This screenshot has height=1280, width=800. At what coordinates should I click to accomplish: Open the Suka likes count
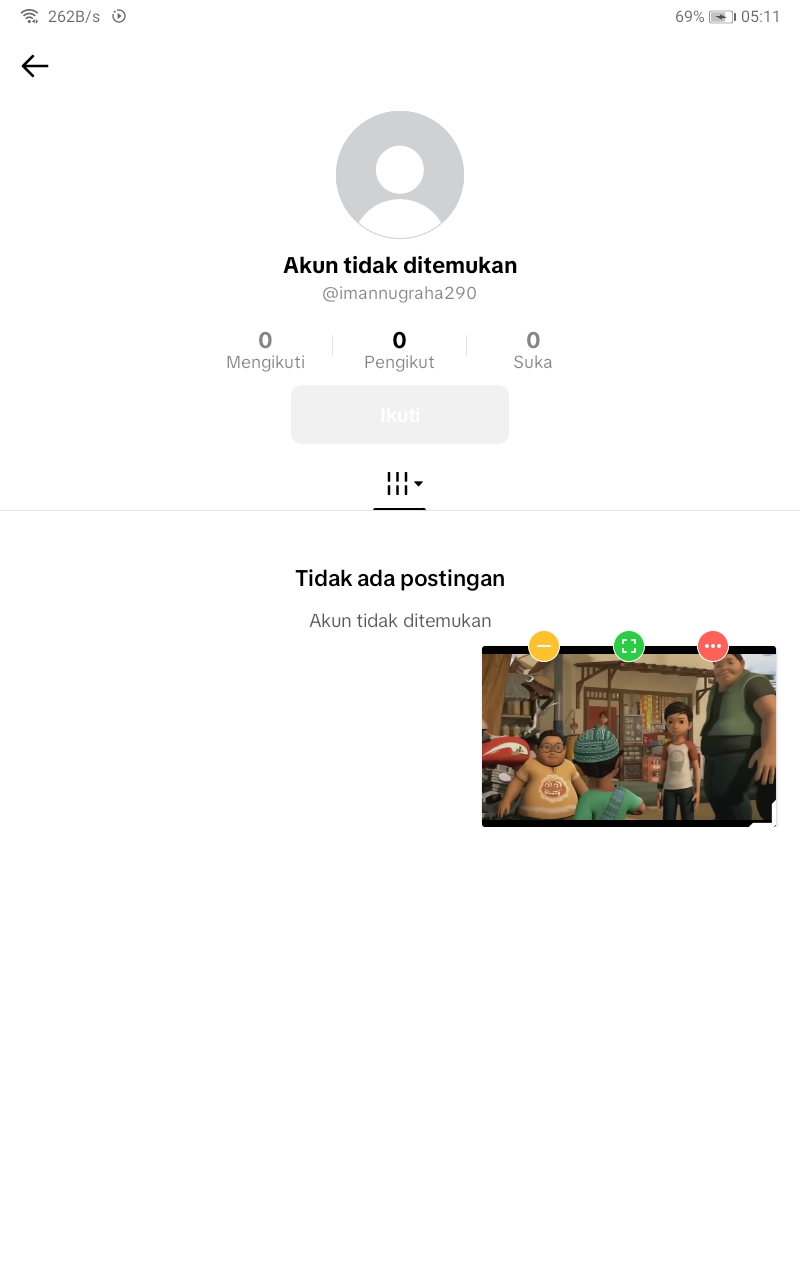coord(533,350)
